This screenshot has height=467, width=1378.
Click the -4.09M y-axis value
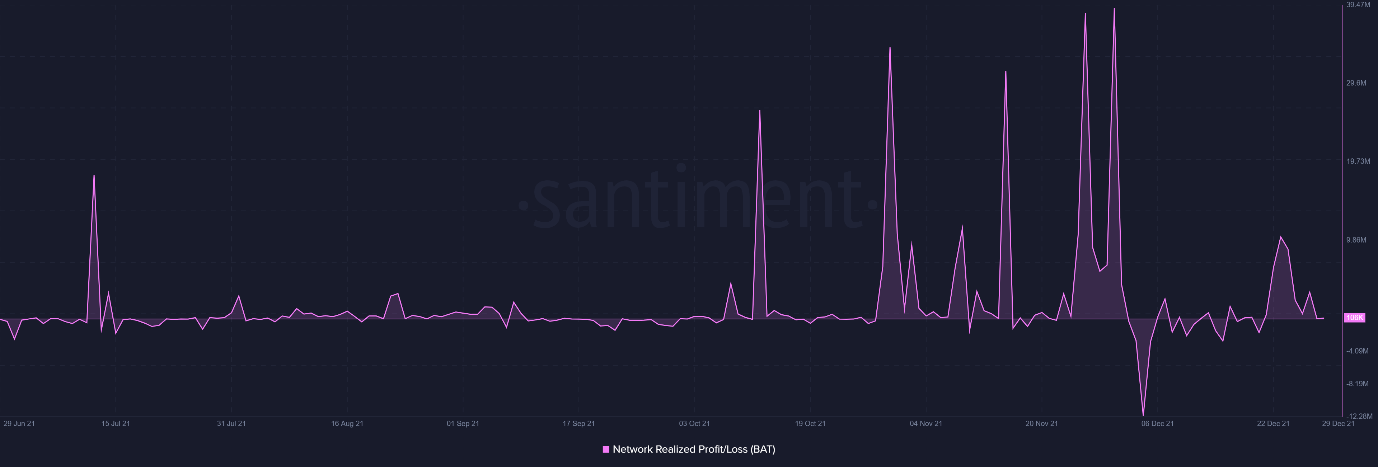pyautogui.click(x=1357, y=351)
